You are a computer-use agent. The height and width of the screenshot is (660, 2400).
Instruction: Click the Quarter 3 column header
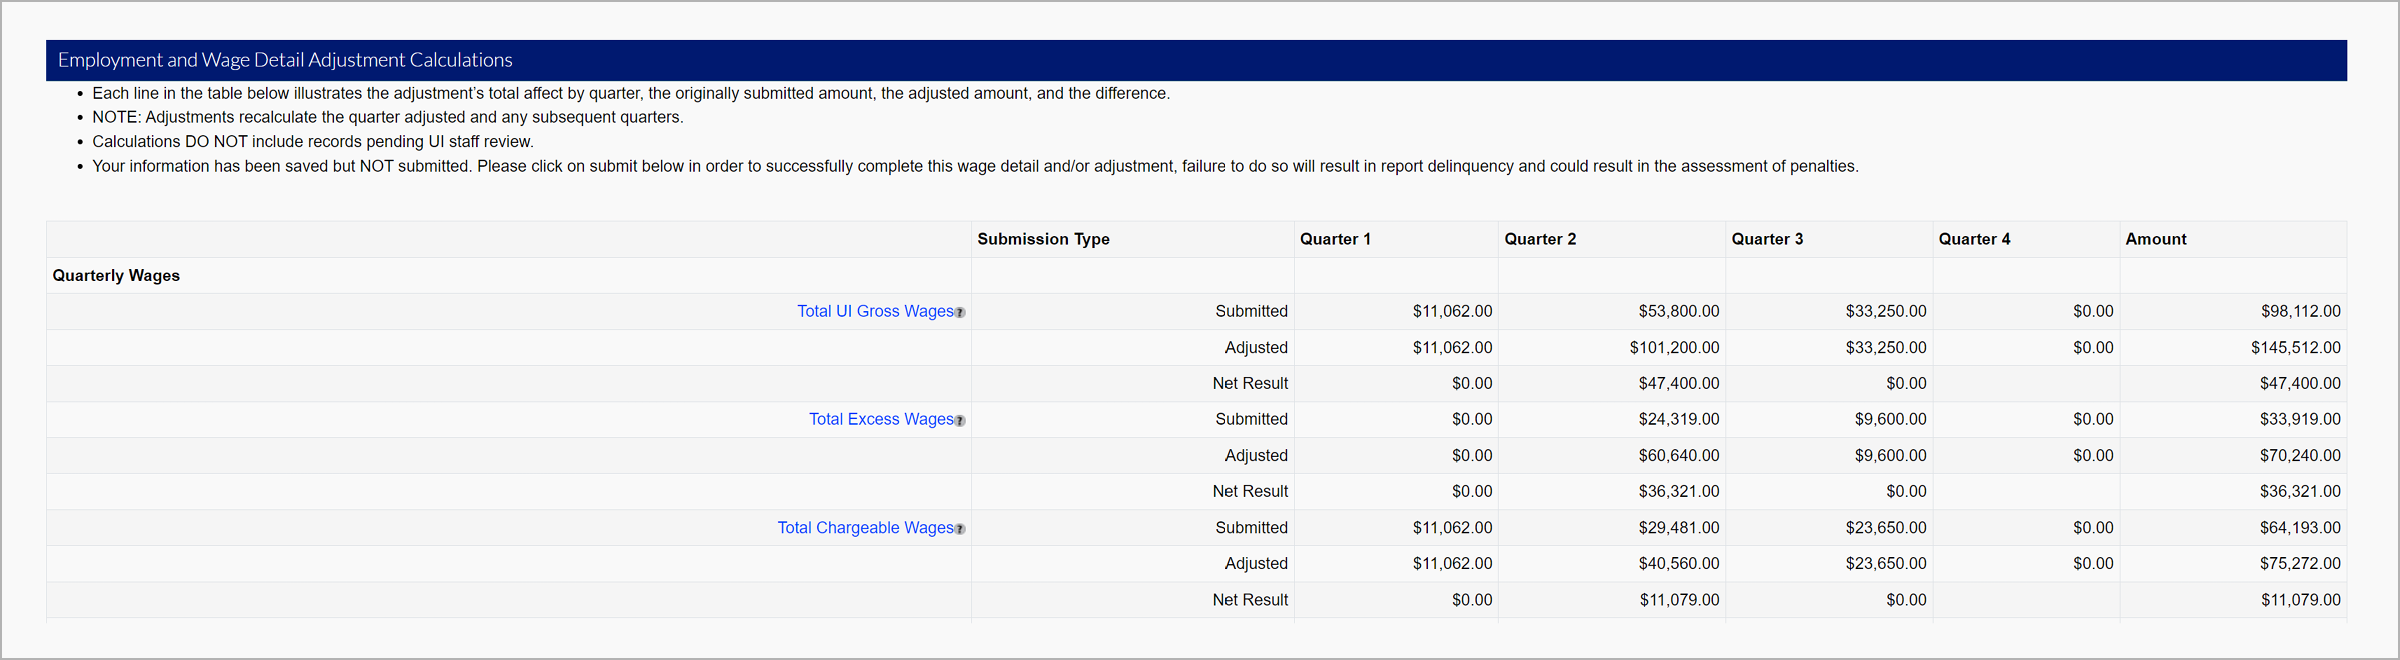(1767, 239)
